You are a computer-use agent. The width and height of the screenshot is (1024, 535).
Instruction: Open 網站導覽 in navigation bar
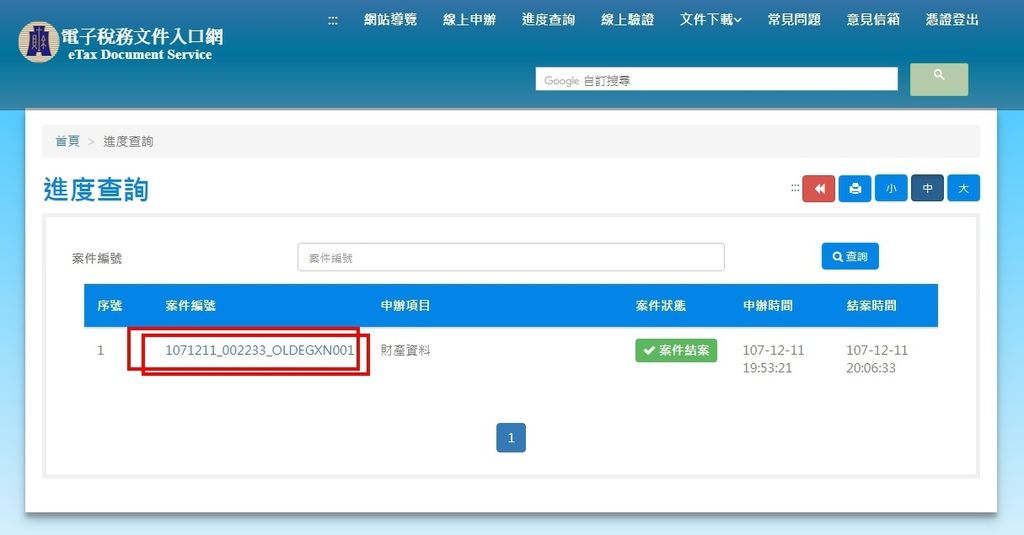click(391, 20)
